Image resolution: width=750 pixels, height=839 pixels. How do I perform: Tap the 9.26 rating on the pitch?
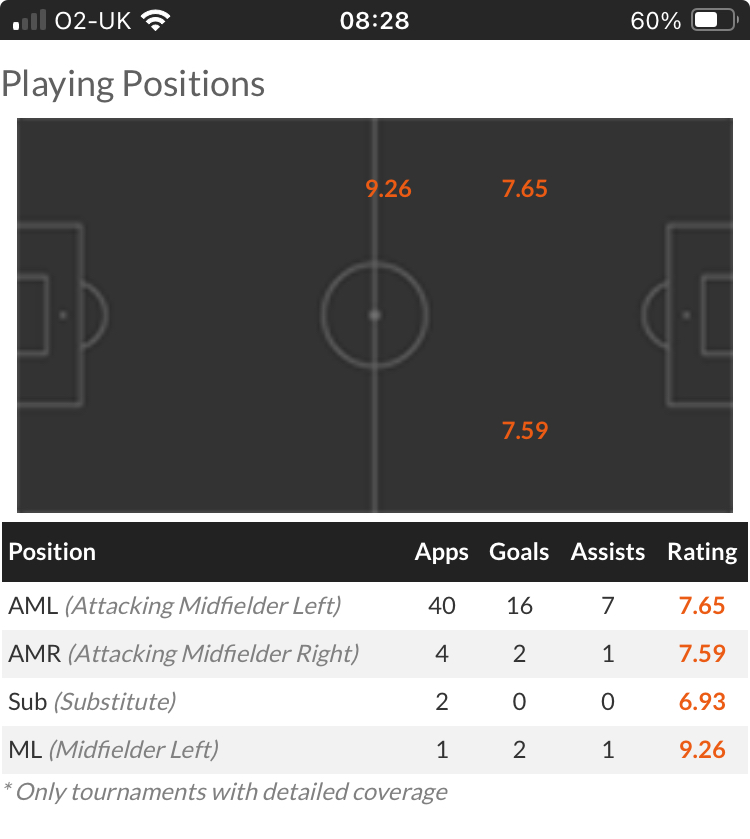pyautogui.click(x=388, y=188)
